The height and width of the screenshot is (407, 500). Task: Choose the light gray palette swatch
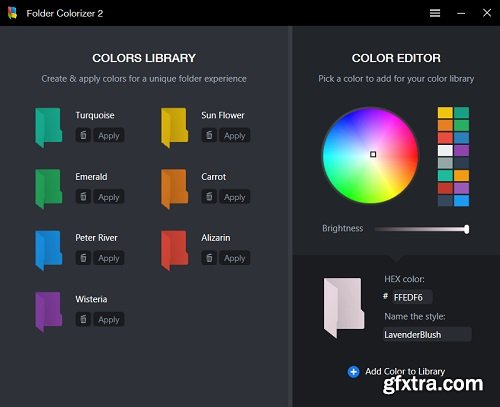click(445, 163)
